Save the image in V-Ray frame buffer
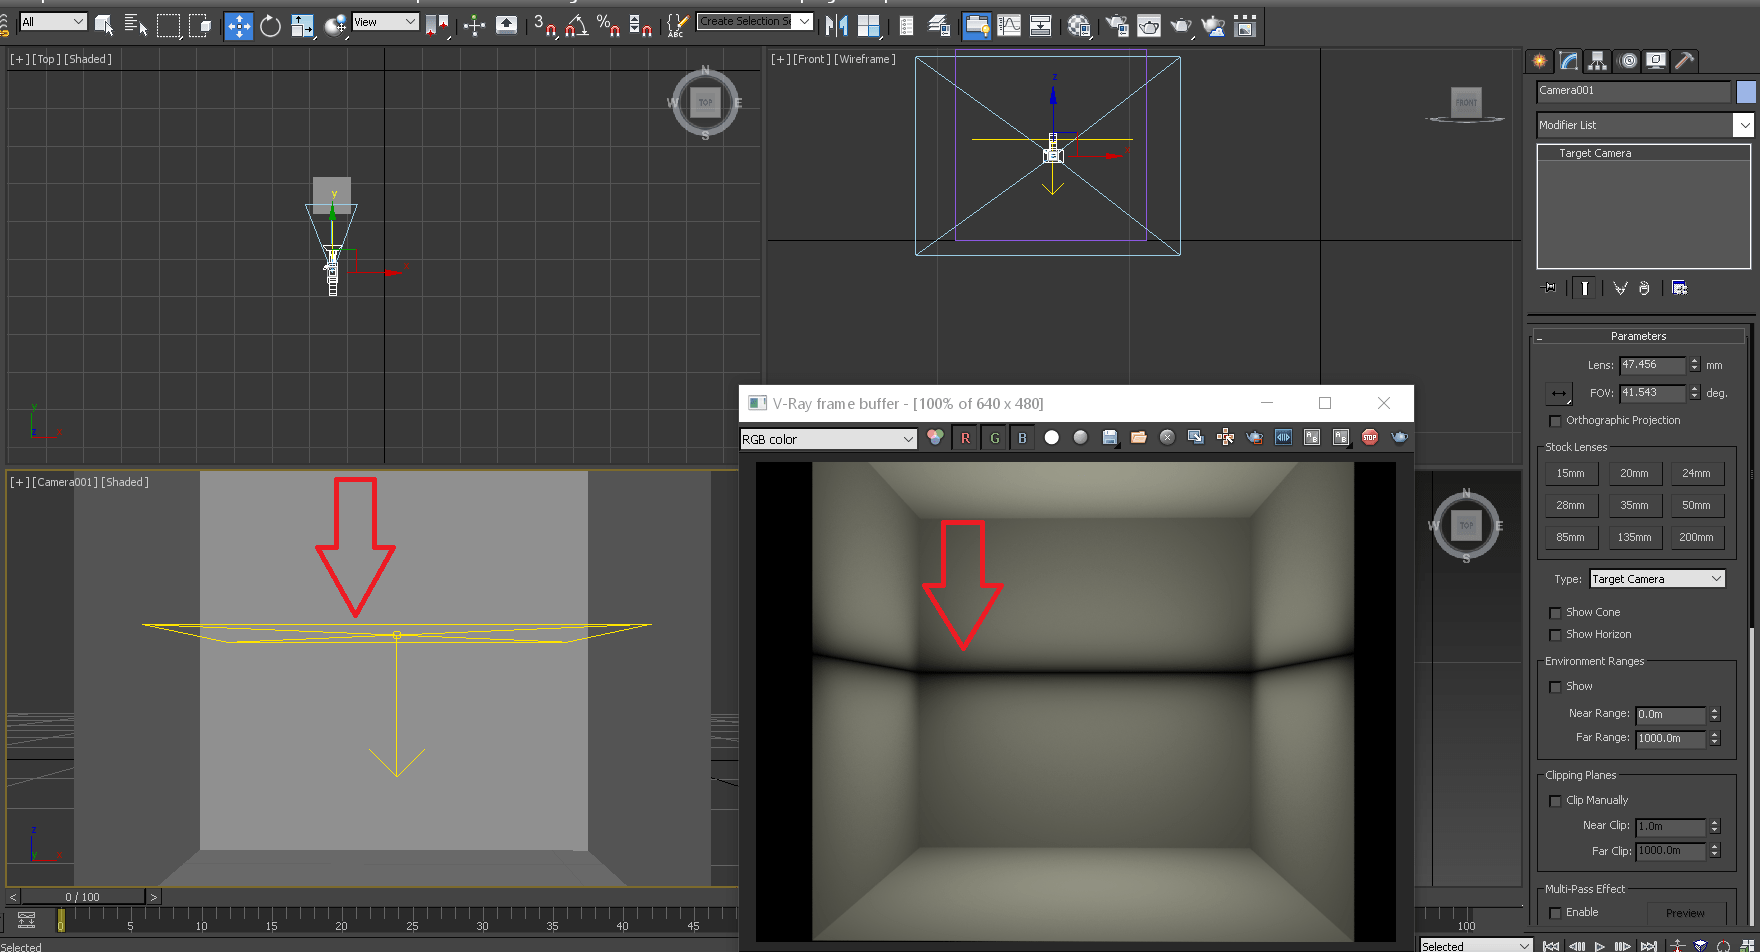 1109,437
